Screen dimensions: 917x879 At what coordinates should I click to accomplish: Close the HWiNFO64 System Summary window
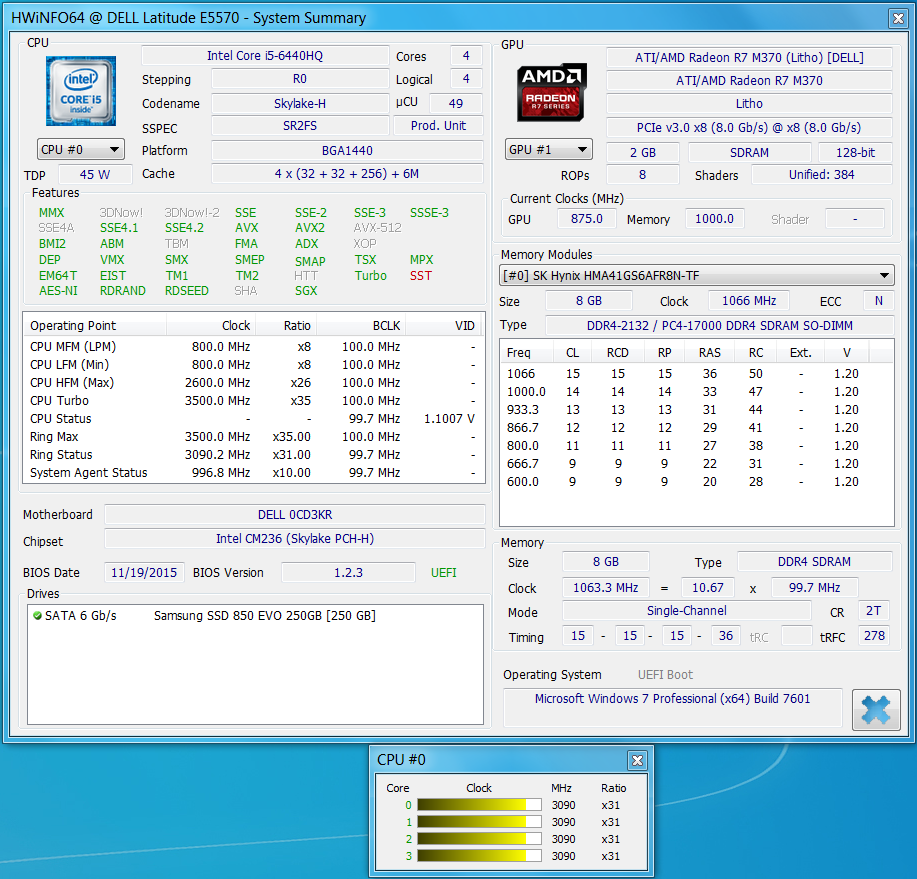click(898, 18)
